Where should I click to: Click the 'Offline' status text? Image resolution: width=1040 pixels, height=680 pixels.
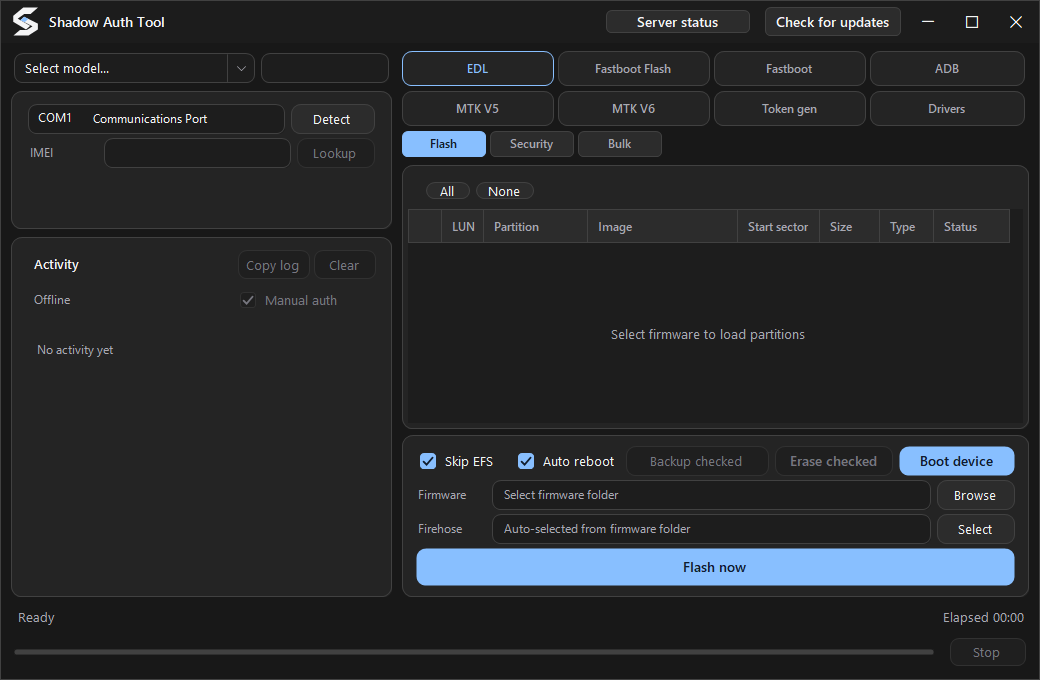pos(52,300)
